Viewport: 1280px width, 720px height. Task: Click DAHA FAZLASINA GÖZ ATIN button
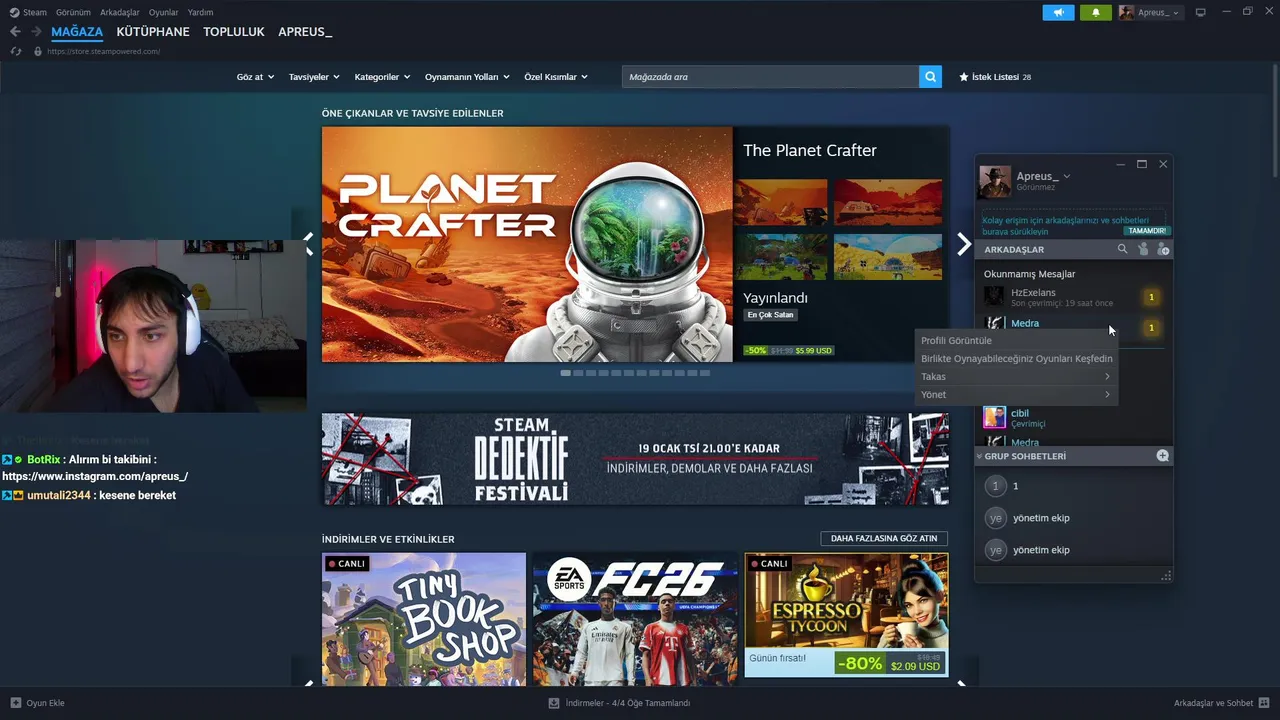tap(884, 538)
